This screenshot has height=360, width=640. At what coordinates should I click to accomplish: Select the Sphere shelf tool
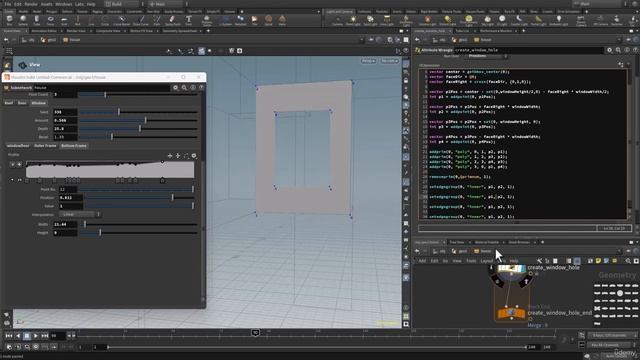(23, 20)
